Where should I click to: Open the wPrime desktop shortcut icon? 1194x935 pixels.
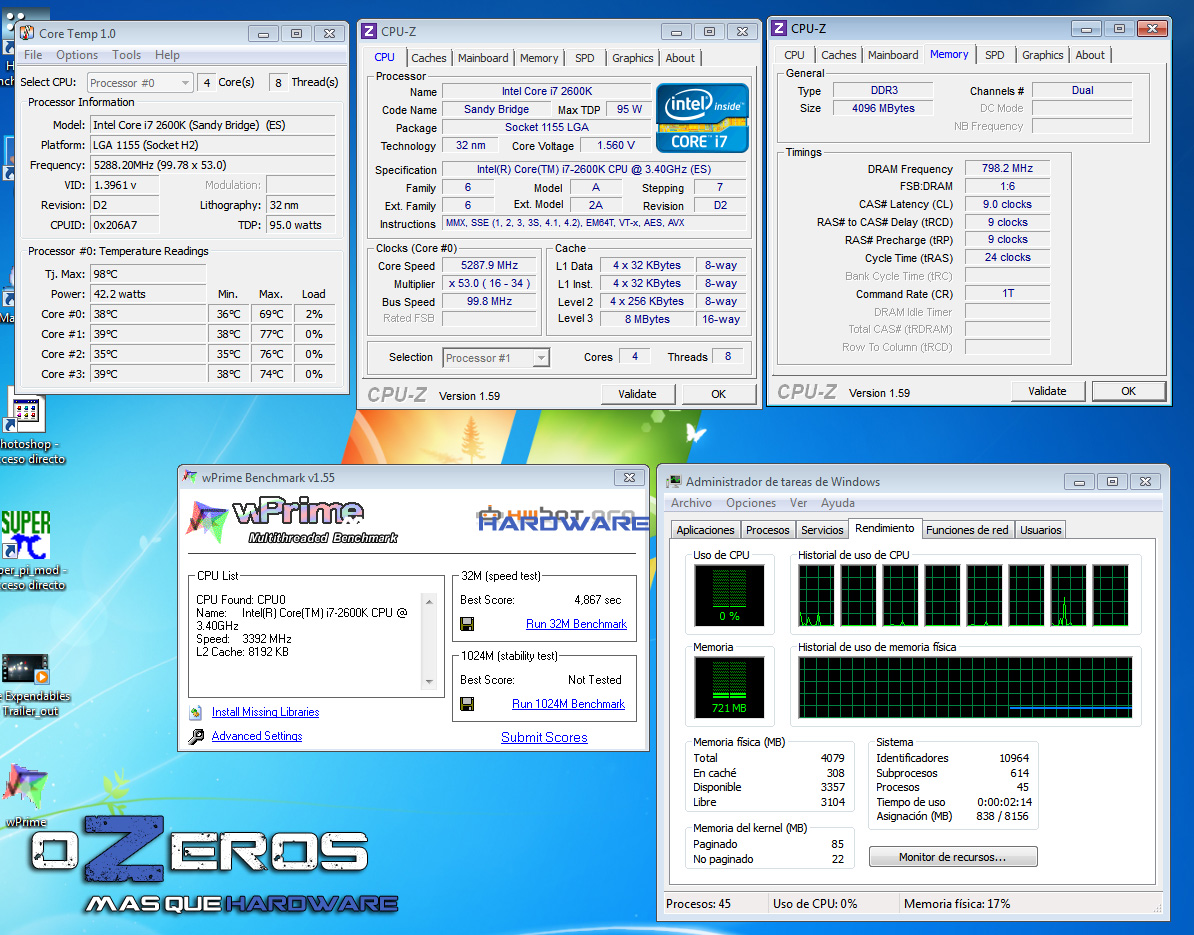click(x=26, y=787)
